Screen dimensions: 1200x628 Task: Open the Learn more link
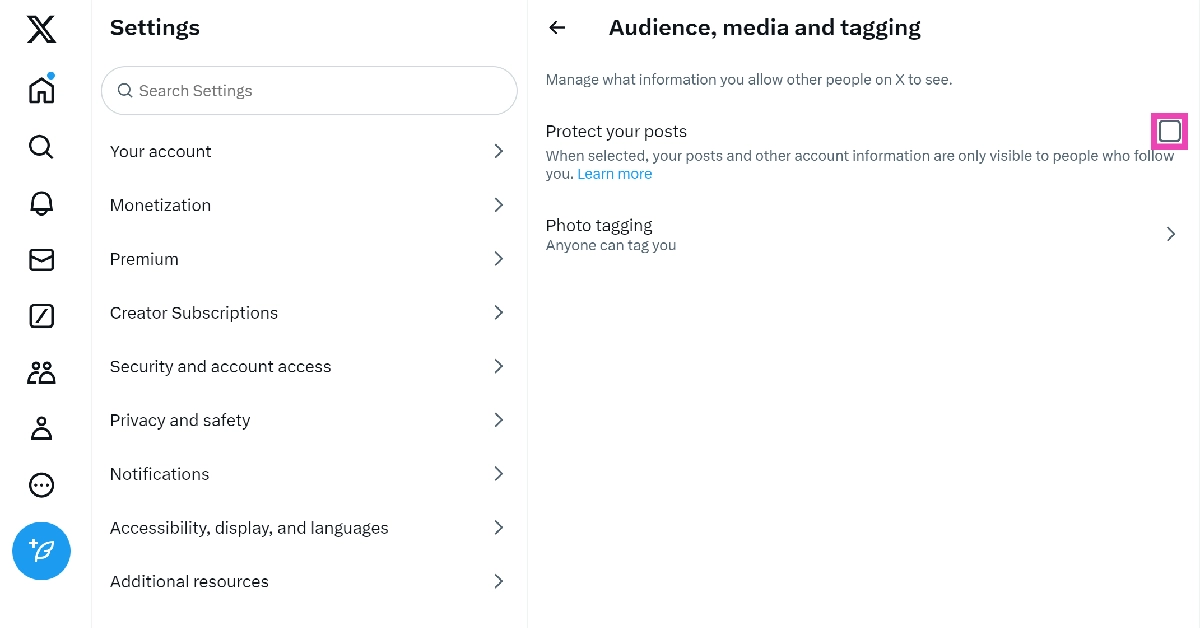click(x=614, y=174)
